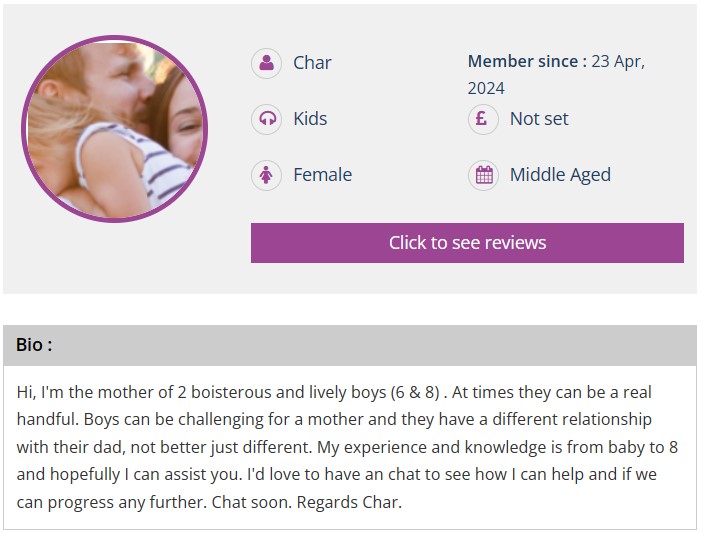The image size is (705, 541).
Task: Click the Kids specialty label
Action: 310,119
